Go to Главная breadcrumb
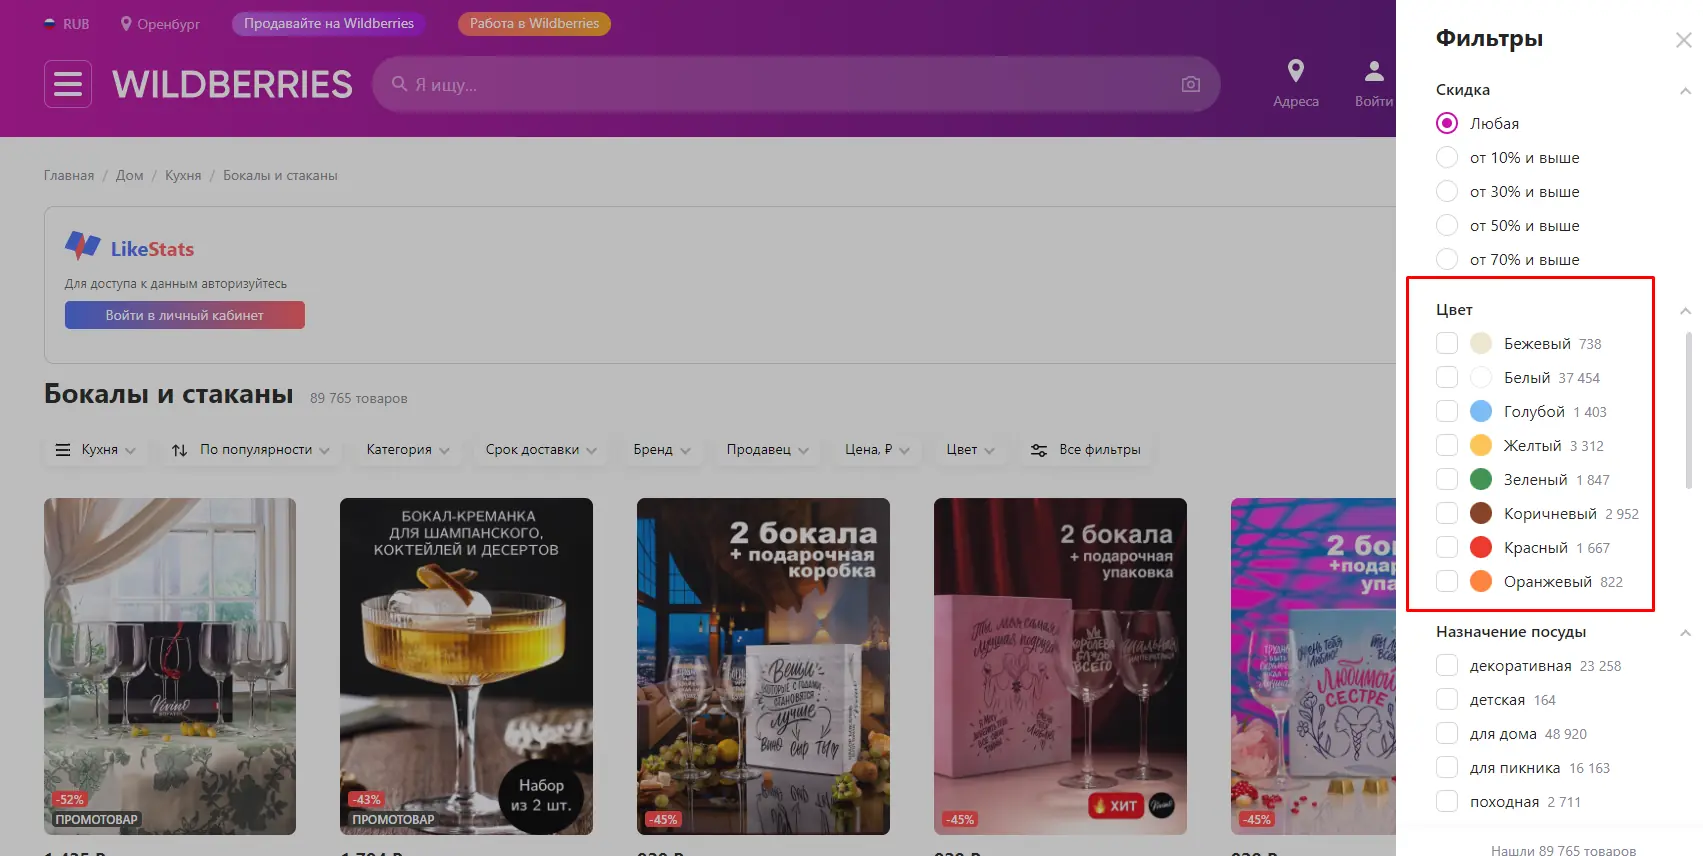Image resolution: width=1703 pixels, height=856 pixels. click(x=69, y=175)
